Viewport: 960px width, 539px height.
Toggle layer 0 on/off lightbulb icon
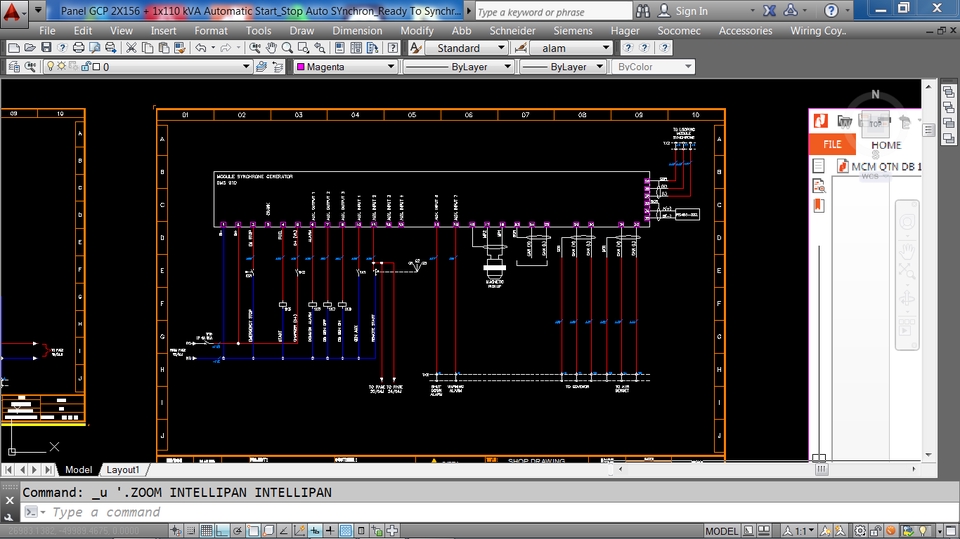[50, 66]
